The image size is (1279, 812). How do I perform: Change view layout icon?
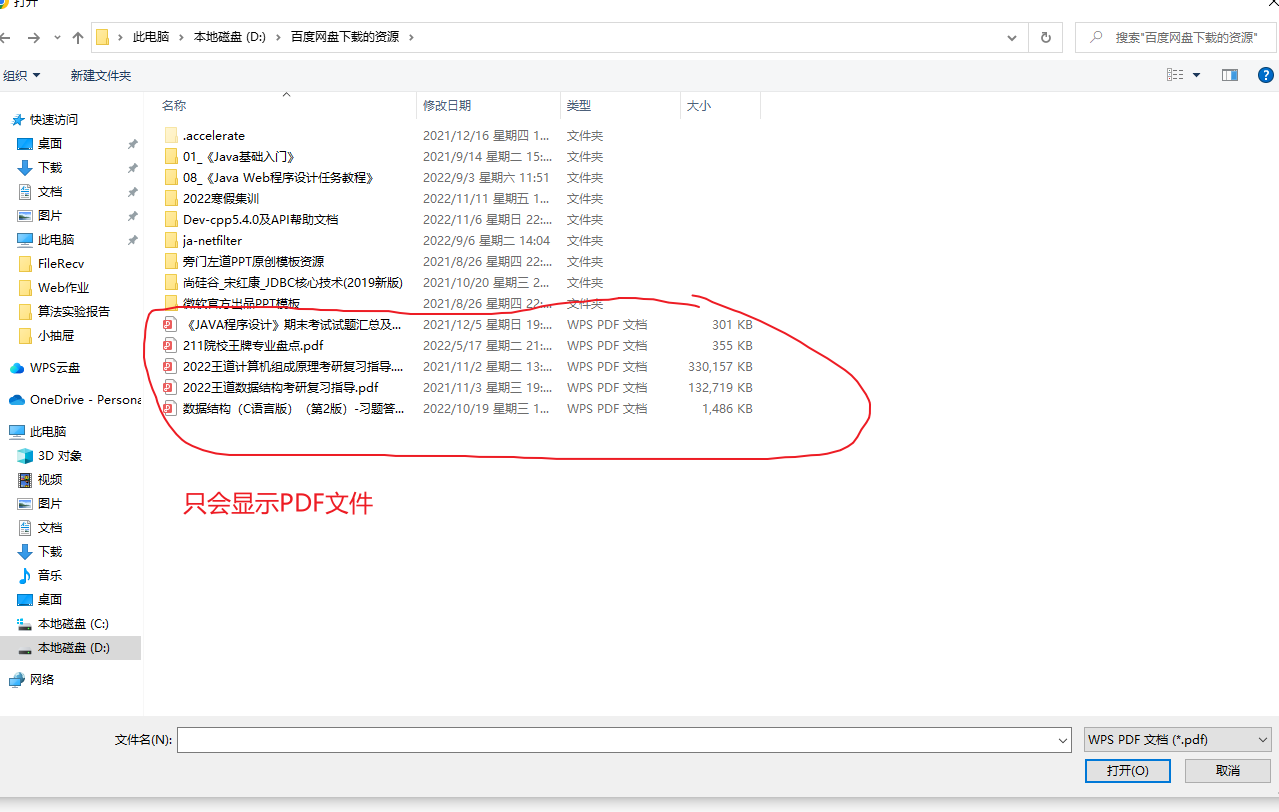[1175, 75]
